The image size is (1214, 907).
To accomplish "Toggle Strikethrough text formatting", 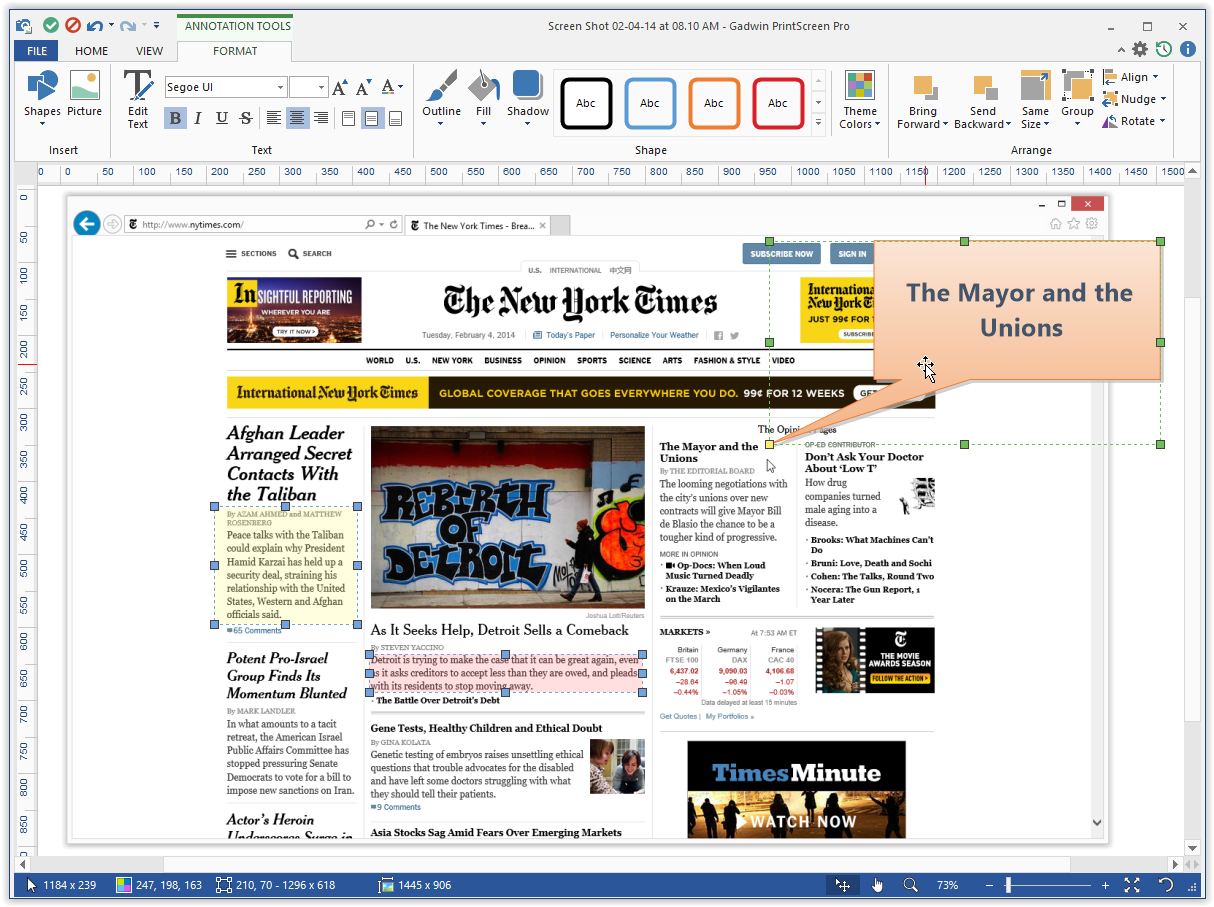I will click(x=246, y=118).
